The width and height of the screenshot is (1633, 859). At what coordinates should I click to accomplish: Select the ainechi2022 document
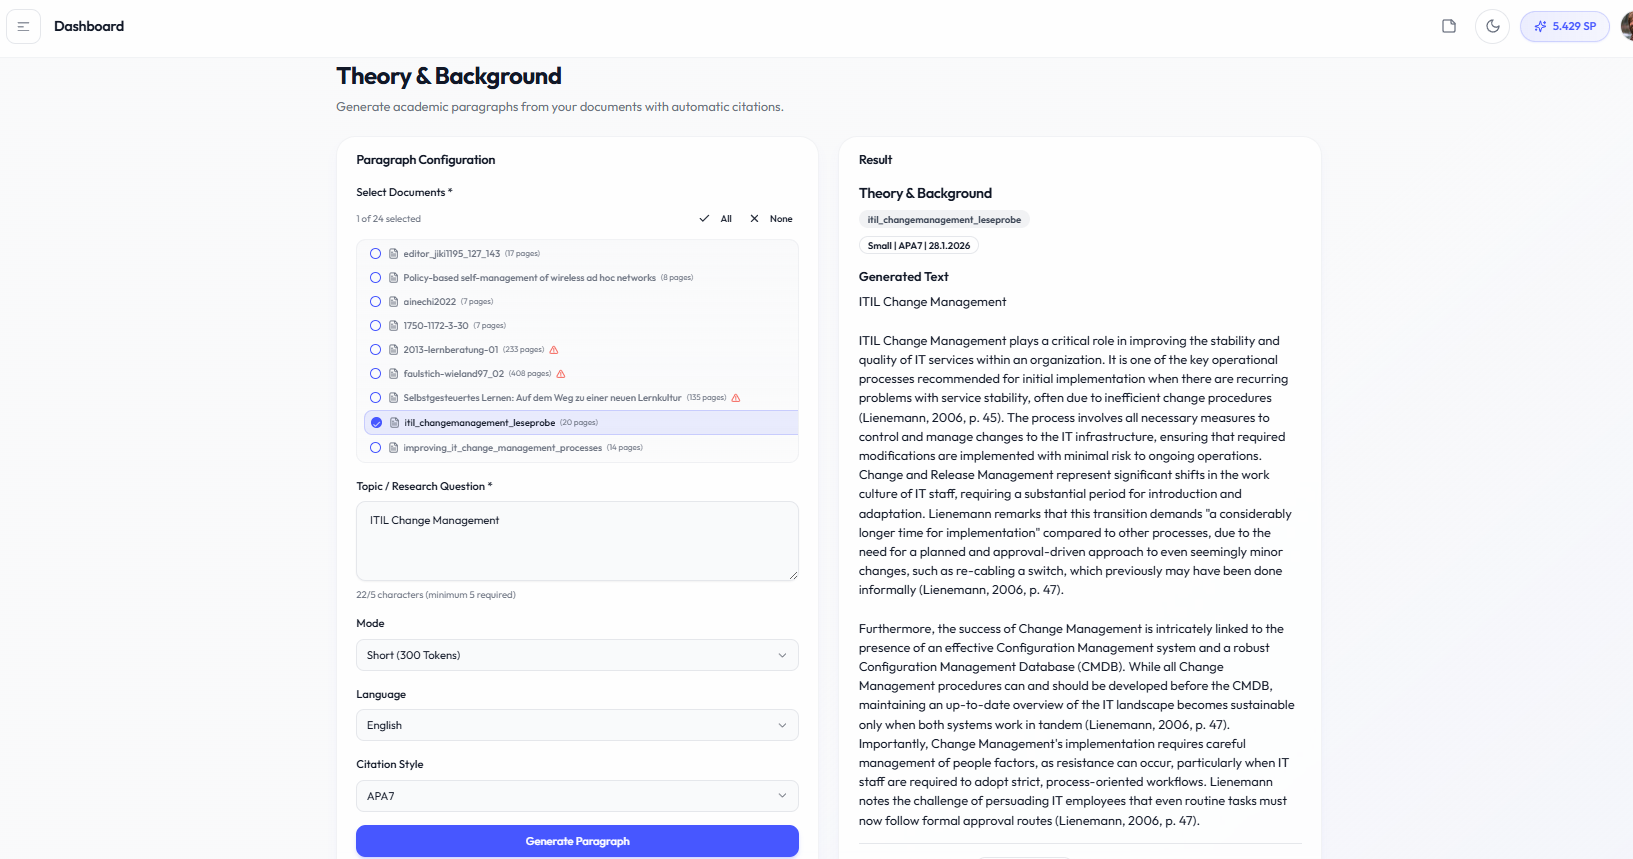click(x=376, y=302)
